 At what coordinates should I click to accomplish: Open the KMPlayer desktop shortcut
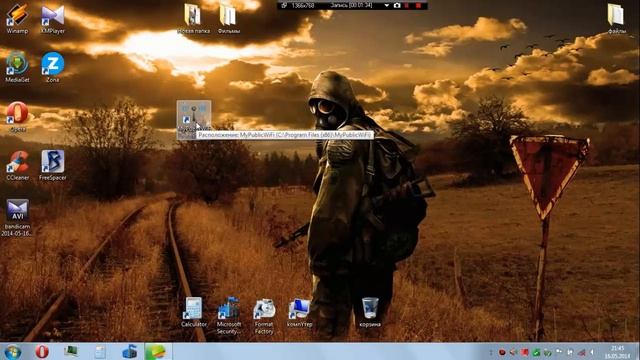[x=53, y=18]
